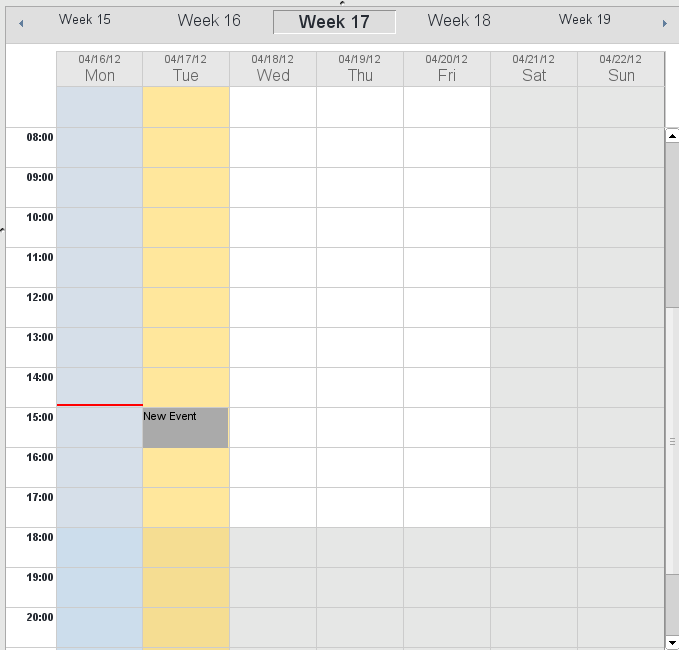Image resolution: width=679 pixels, height=650 pixels.
Task: Select the Week 17 tab
Action: 334,22
